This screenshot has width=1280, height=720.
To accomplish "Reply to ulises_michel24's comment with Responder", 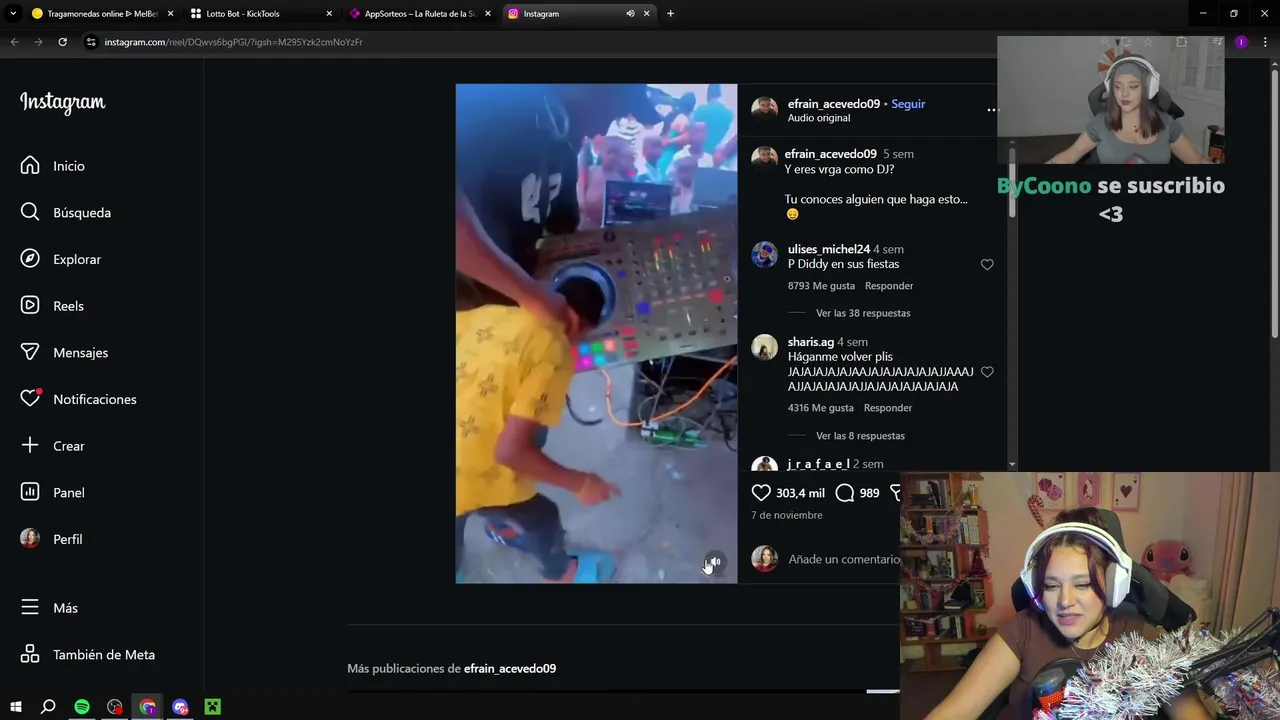I will (x=888, y=286).
